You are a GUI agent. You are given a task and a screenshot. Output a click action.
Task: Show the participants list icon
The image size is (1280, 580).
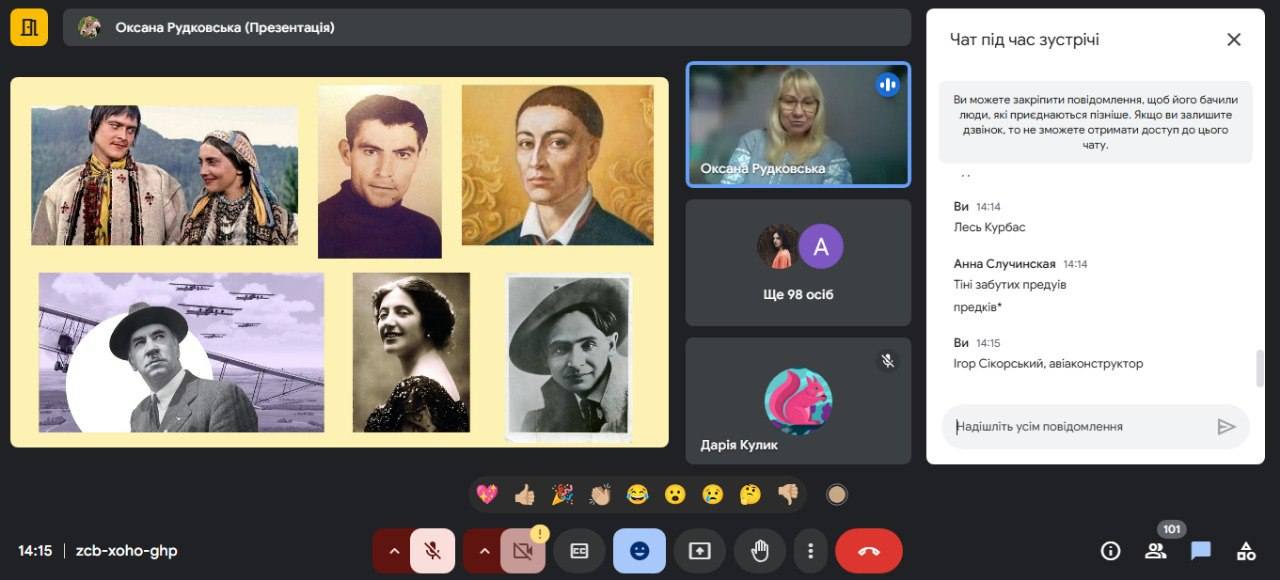click(x=1156, y=551)
